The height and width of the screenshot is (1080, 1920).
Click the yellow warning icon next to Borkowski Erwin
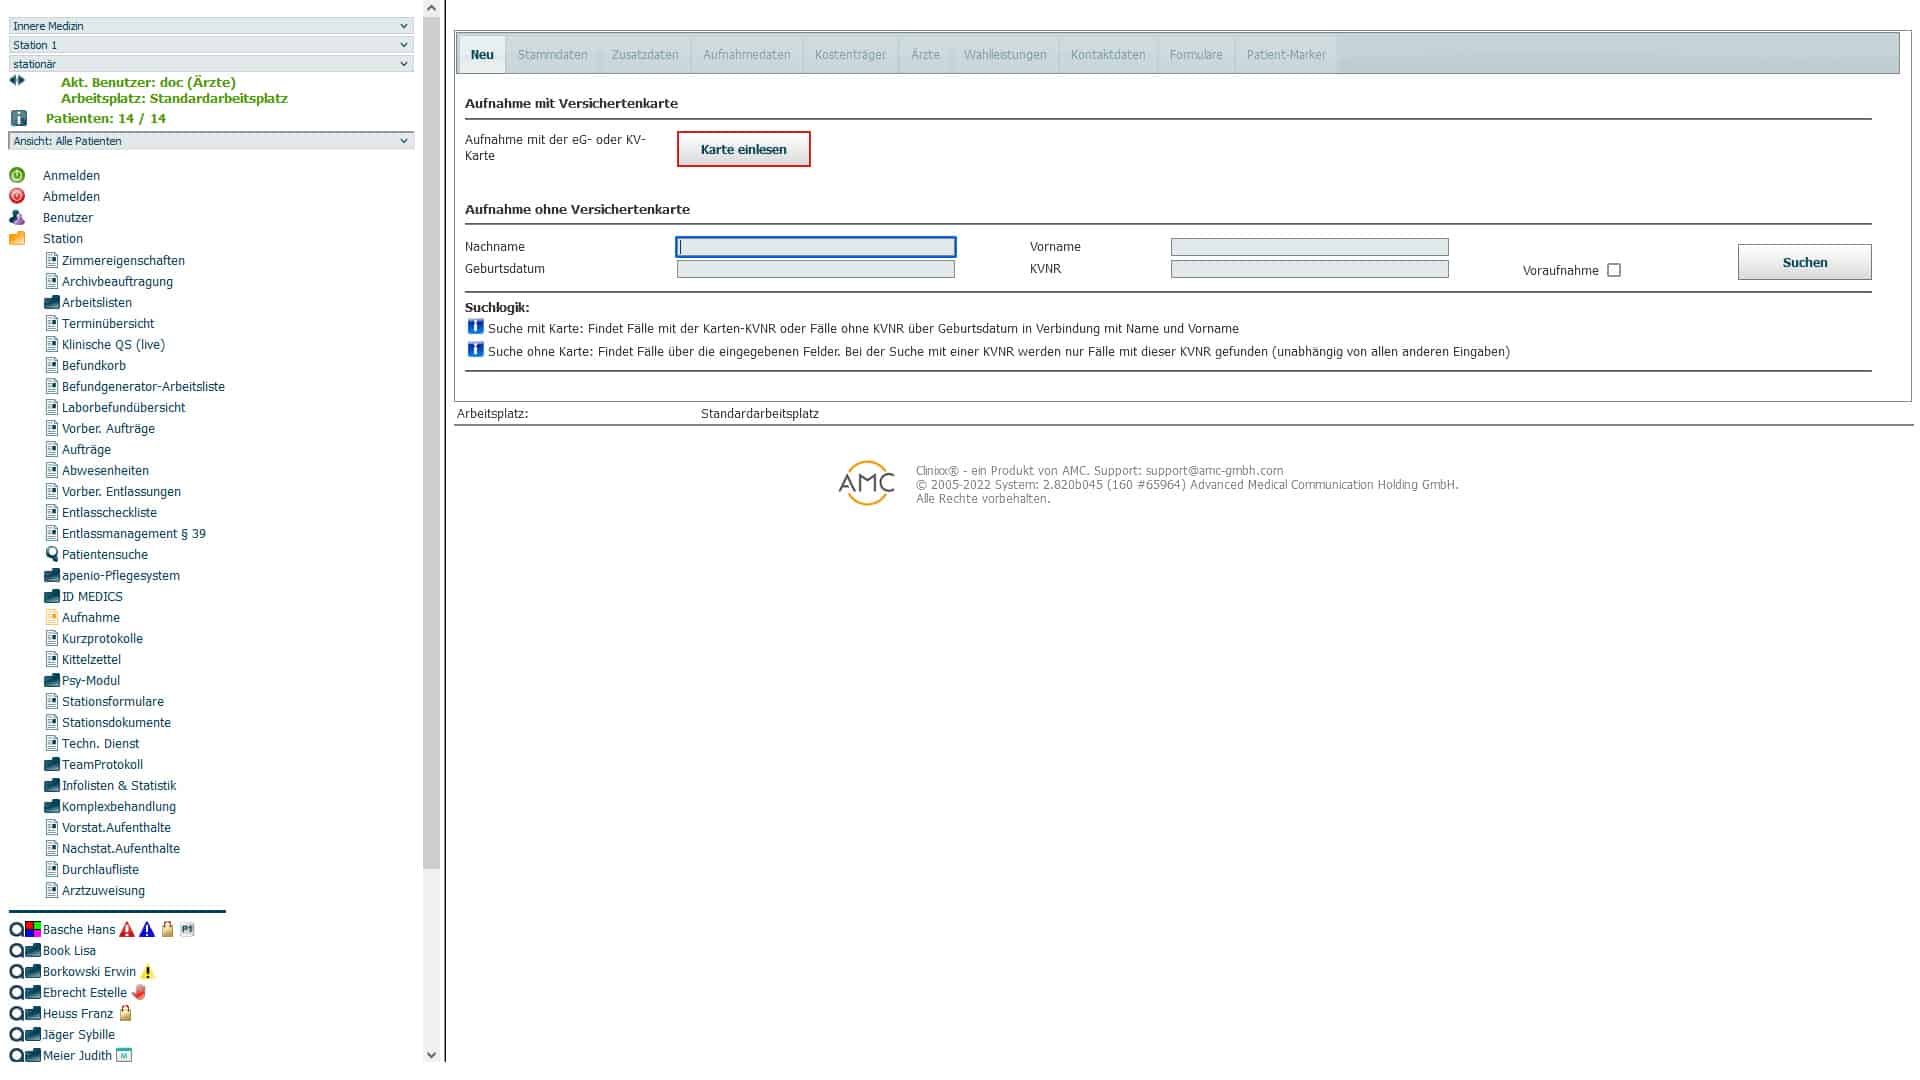(x=148, y=972)
